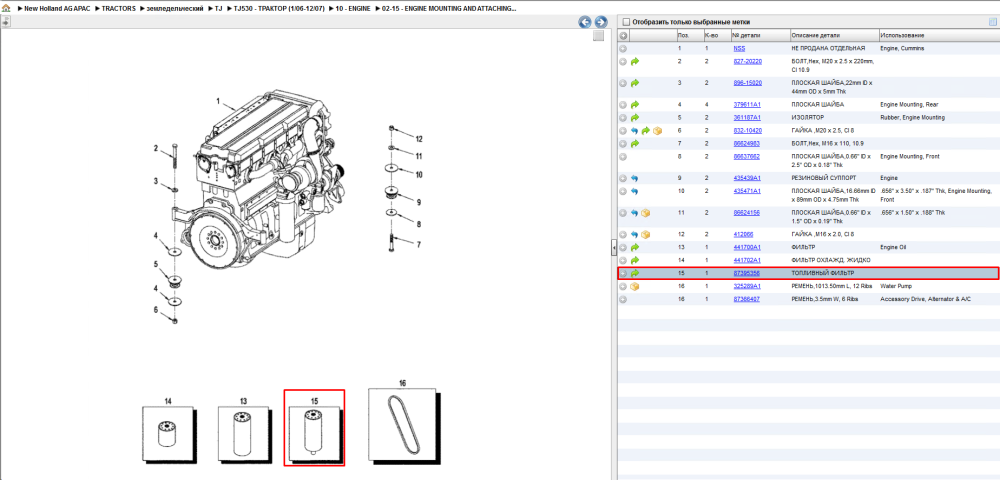Click blue arrow for part 832-10420

coord(635,131)
